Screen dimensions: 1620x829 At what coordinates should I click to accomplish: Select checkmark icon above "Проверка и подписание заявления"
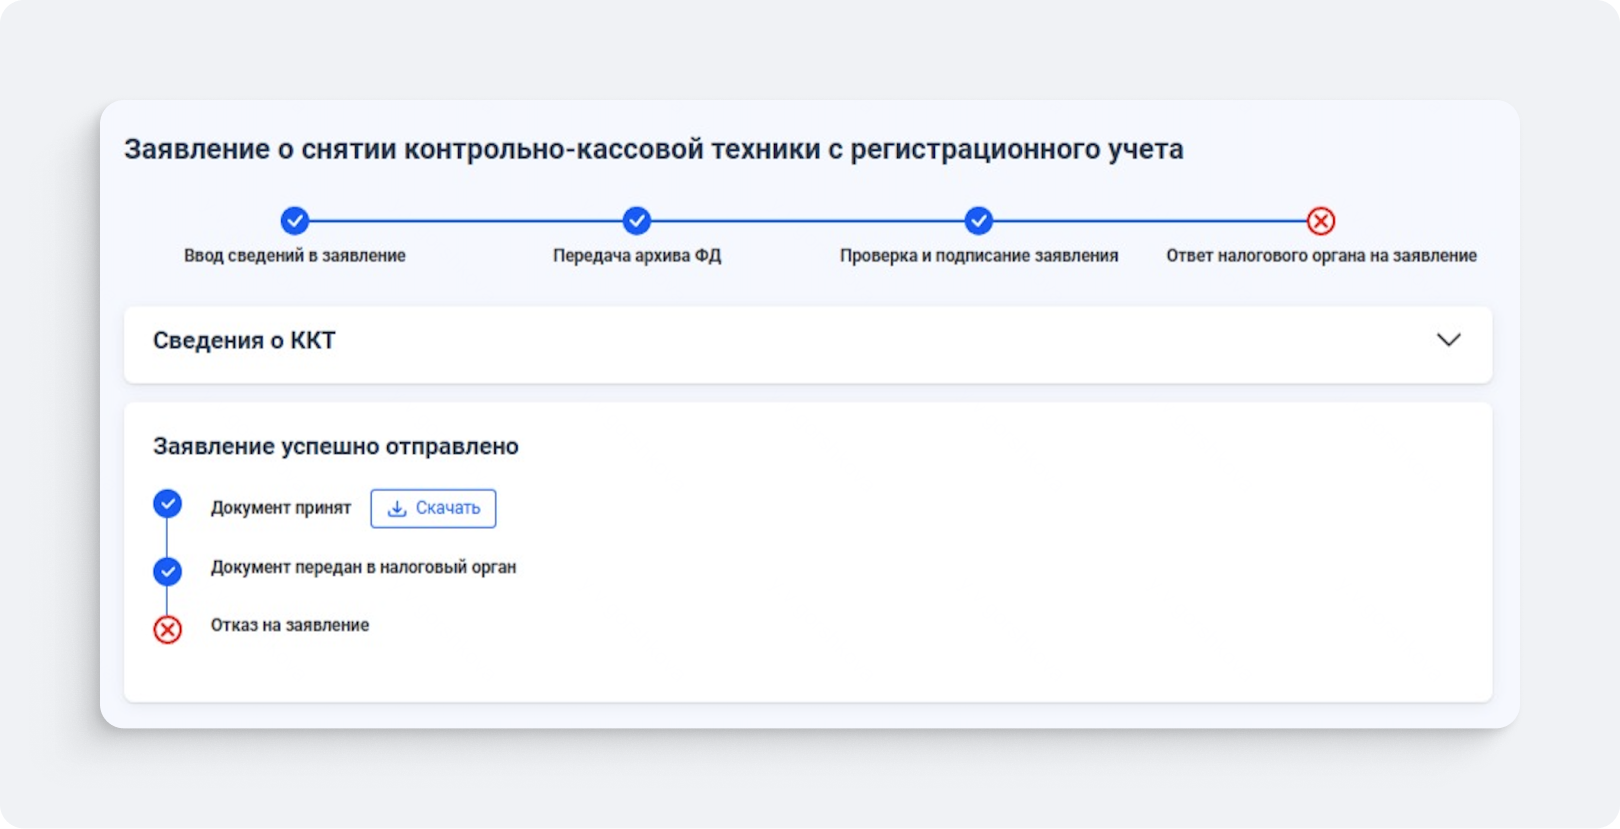tap(978, 221)
